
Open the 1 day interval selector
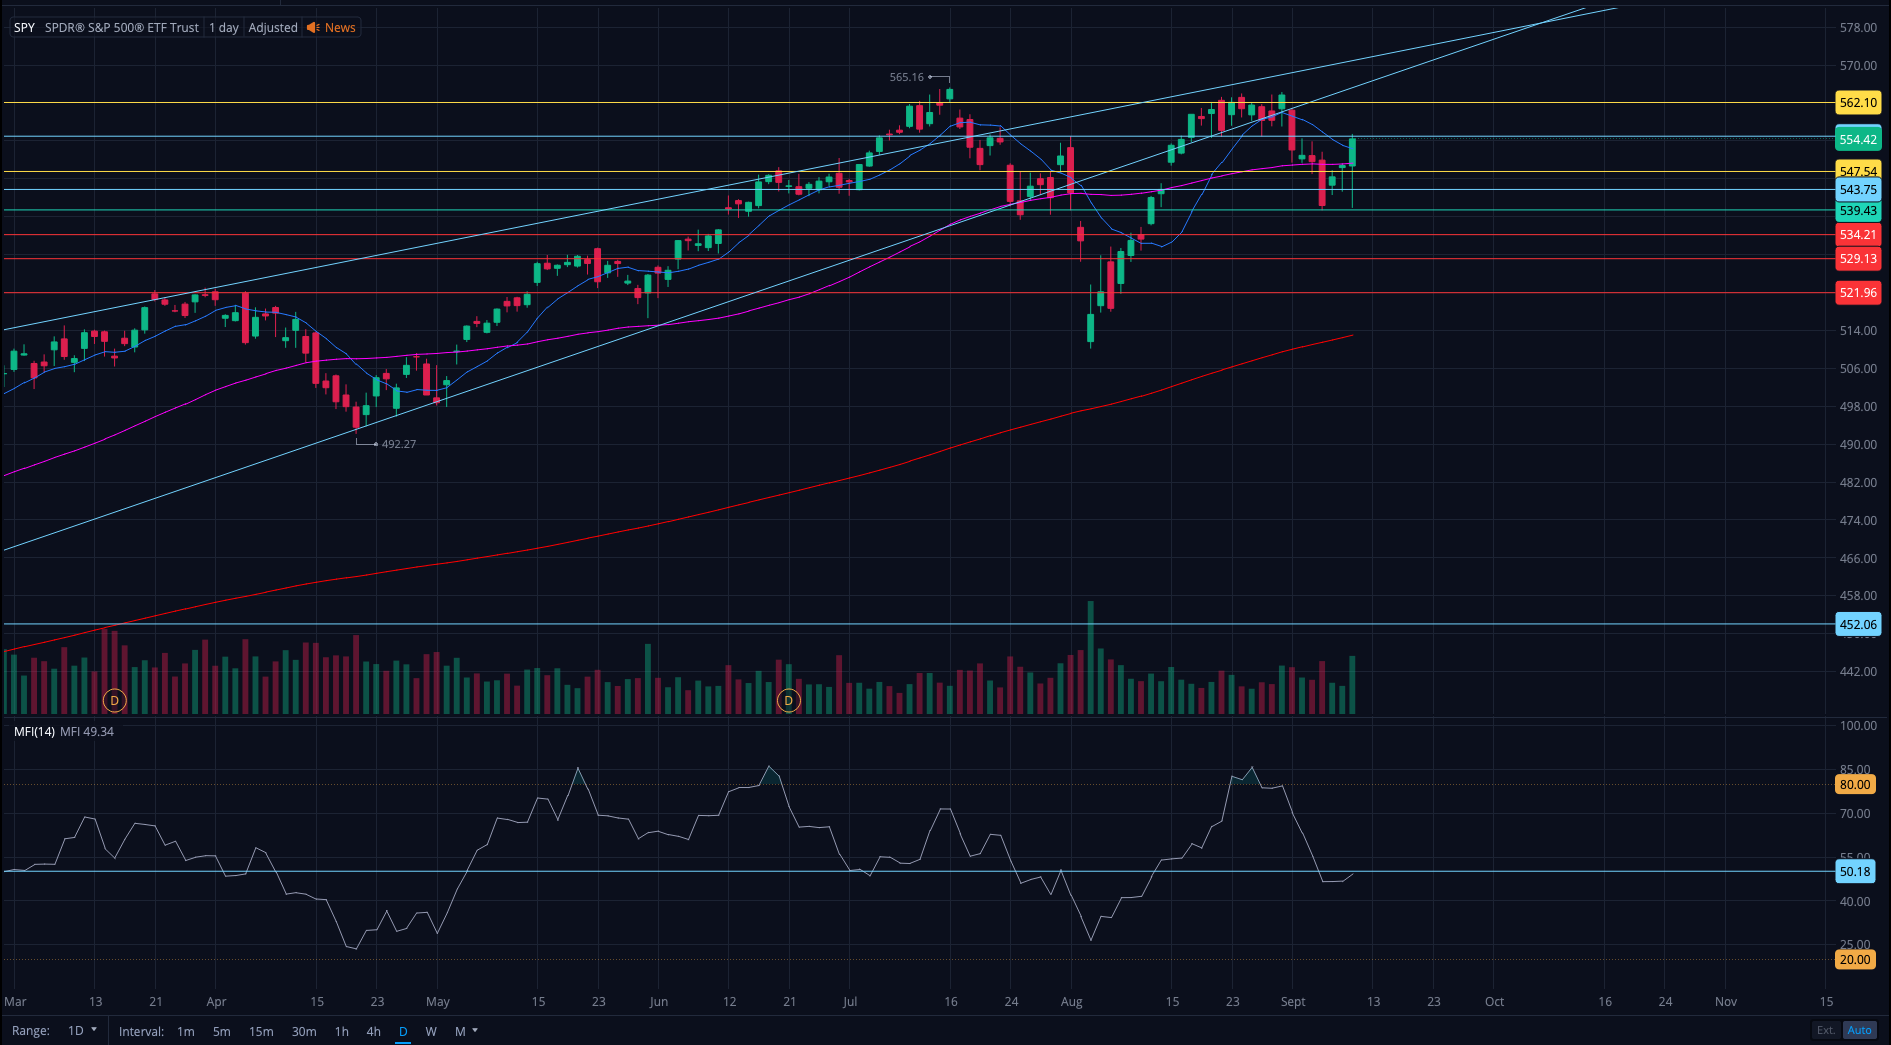click(x=224, y=28)
